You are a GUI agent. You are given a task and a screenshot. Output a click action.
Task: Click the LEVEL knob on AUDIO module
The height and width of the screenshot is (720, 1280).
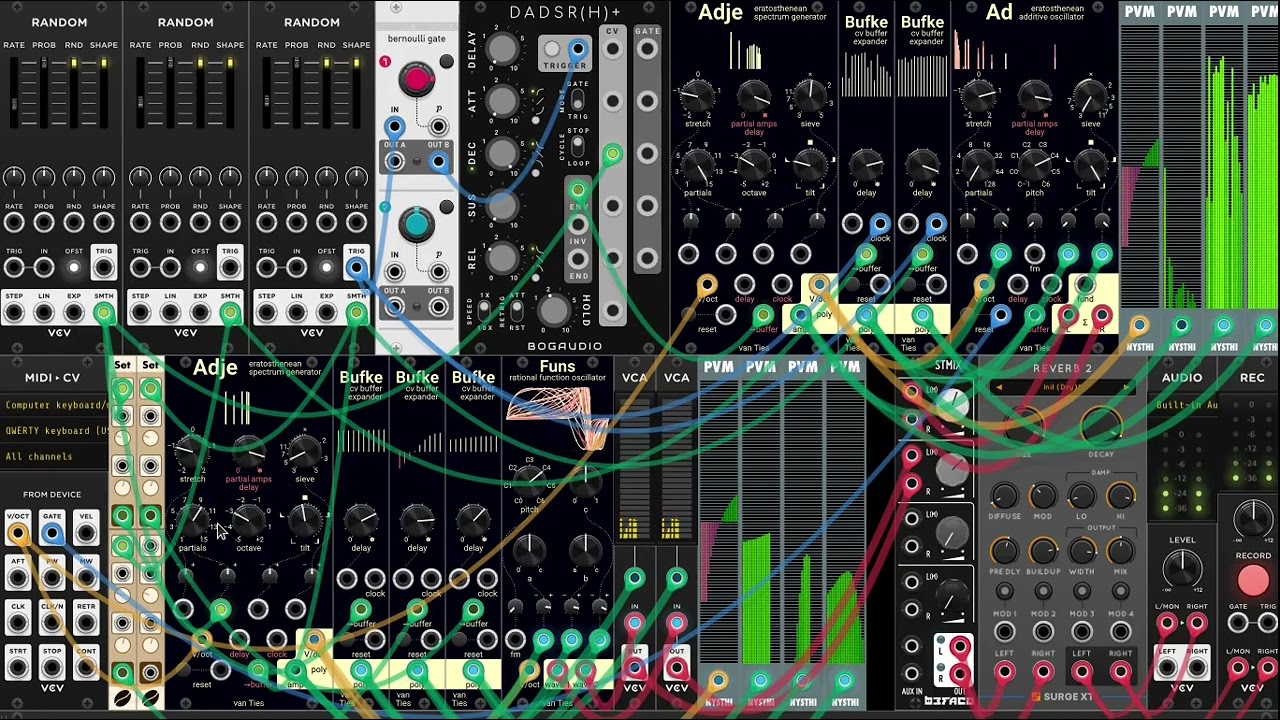[x=1182, y=569]
